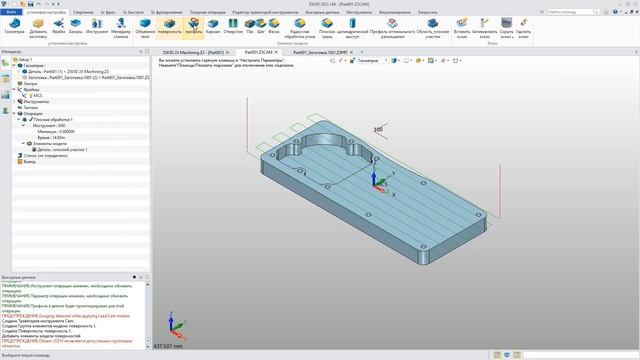The width and height of the screenshot is (640, 360).
Task: Close the Part001.Z3CAM document tab
Action: pyautogui.click(x=276, y=52)
